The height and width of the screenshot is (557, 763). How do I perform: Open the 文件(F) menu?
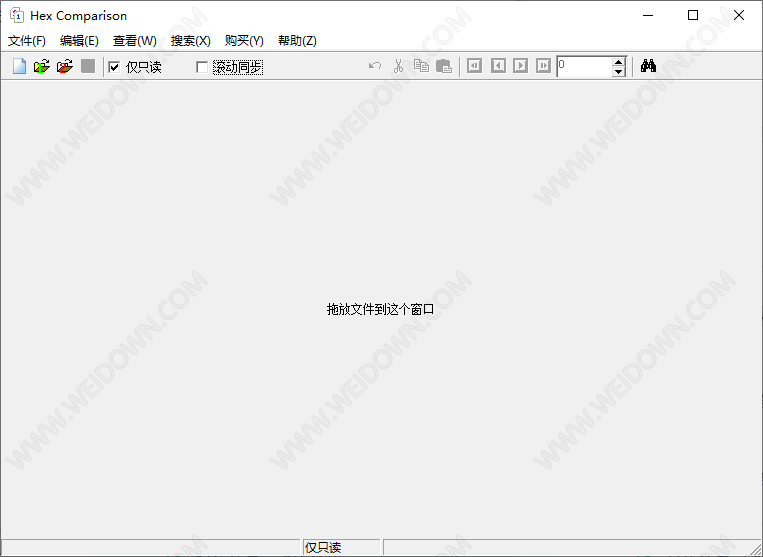[27, 41]
